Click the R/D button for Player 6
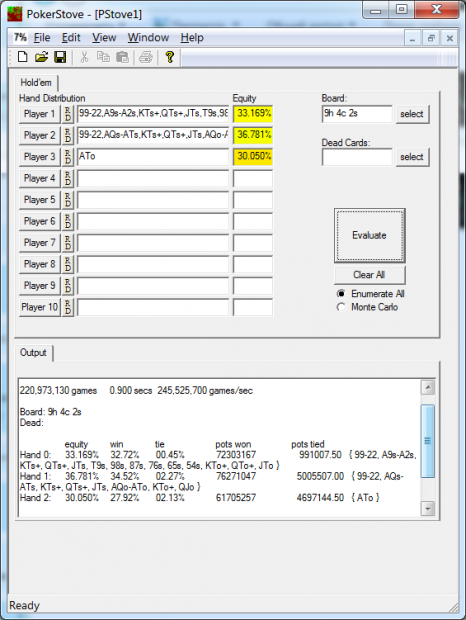 click(68, 221)
